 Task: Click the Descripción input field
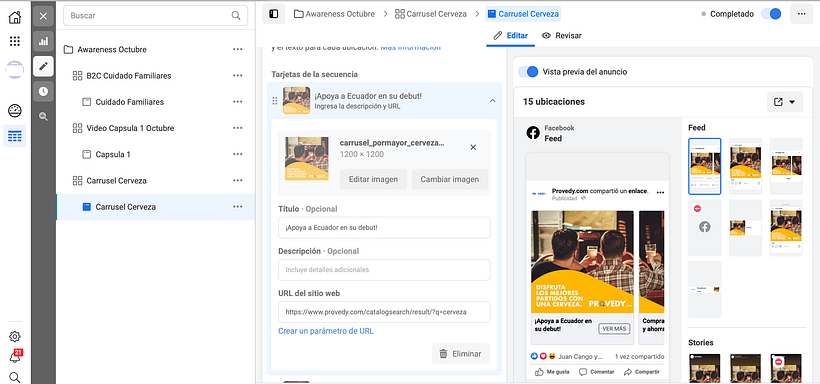coord(384,270)
